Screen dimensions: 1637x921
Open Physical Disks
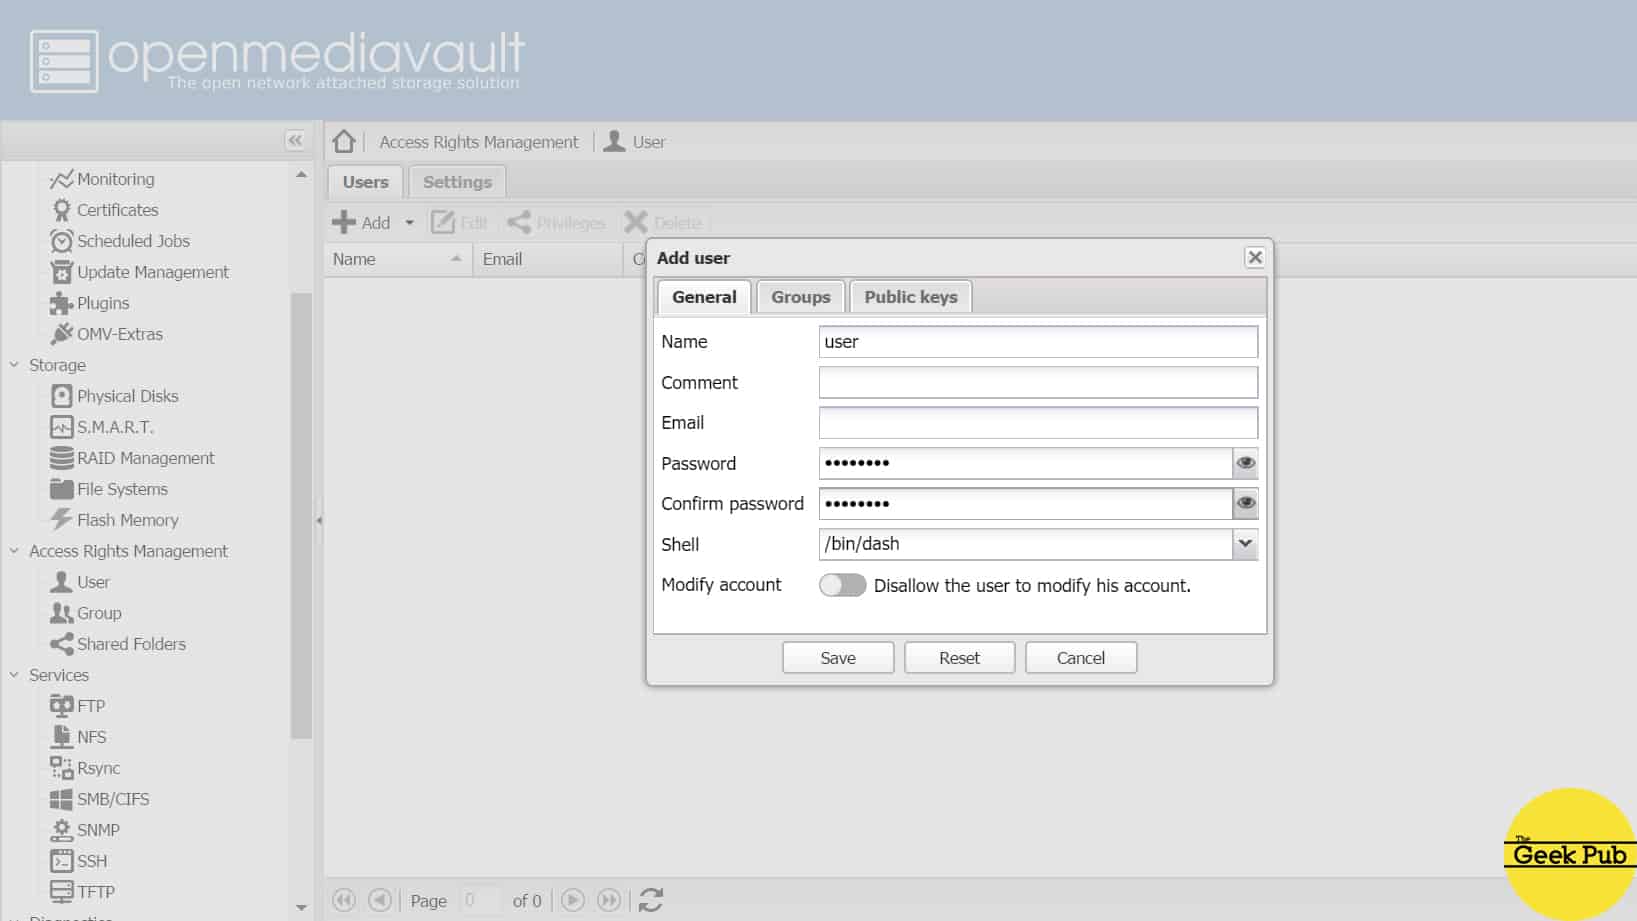[x=115, y=396]
